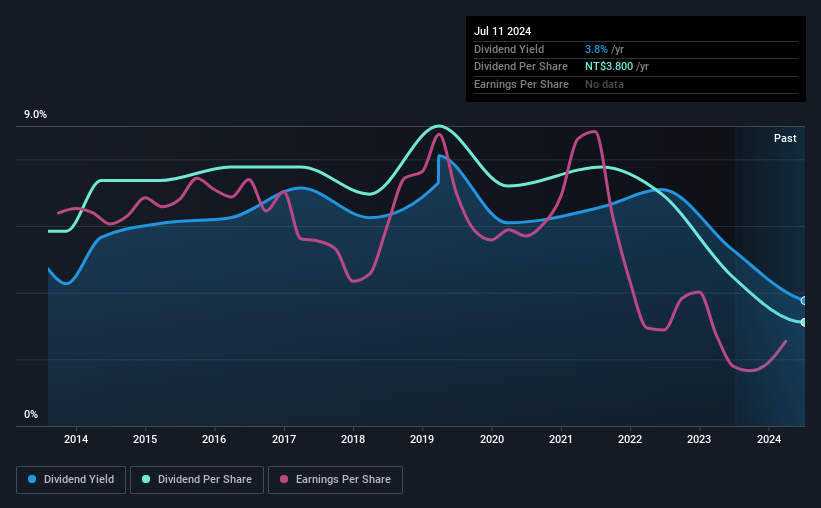Click the 2020 x-axis label
This screenshot has width=821, height=508.
(x=492, y=439)
